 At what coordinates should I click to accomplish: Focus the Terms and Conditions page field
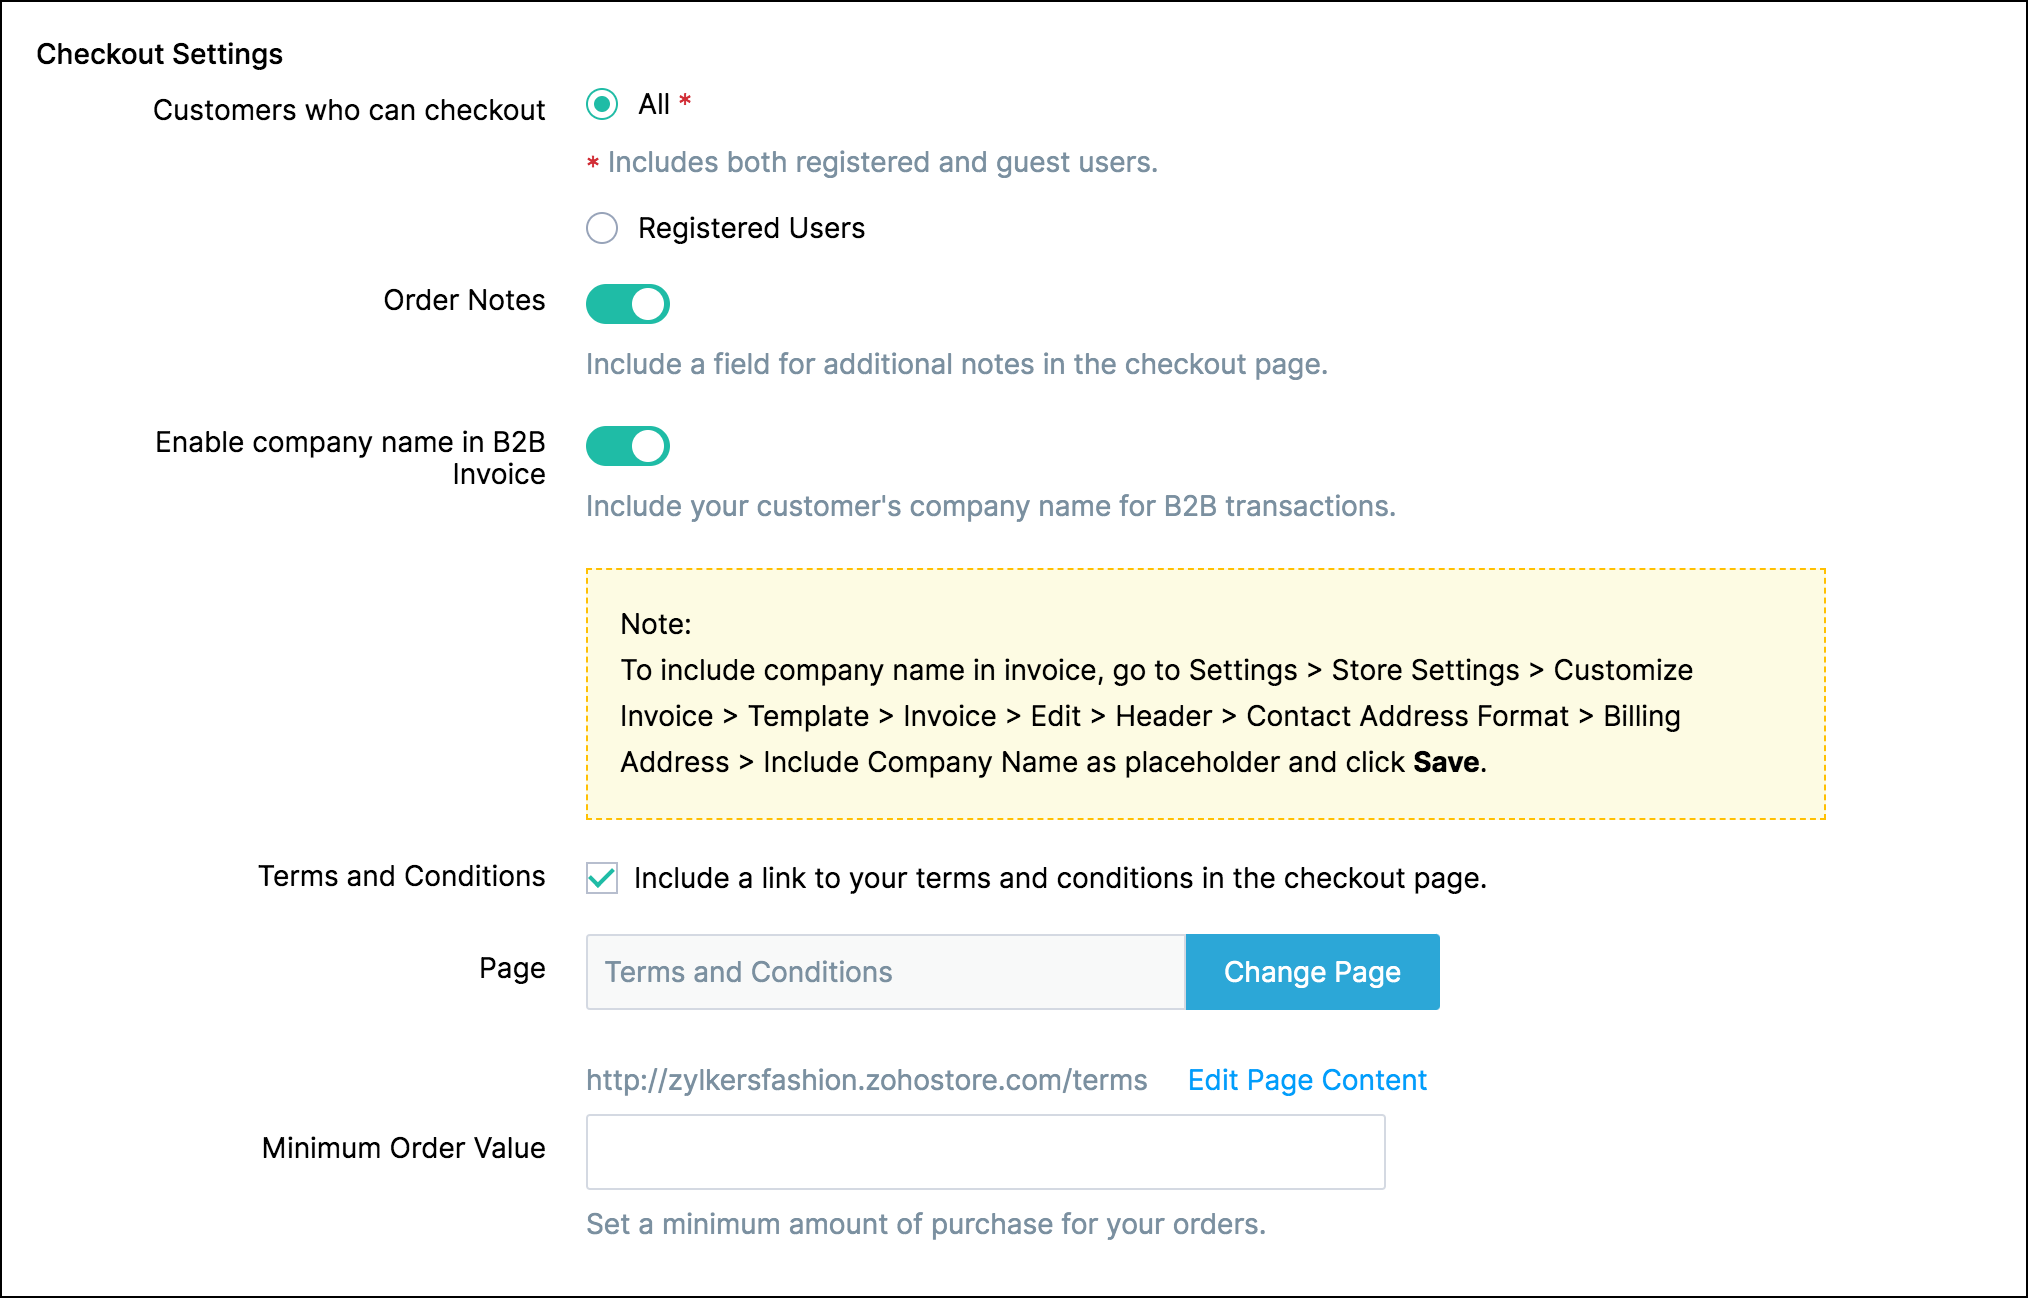point(885,972)
